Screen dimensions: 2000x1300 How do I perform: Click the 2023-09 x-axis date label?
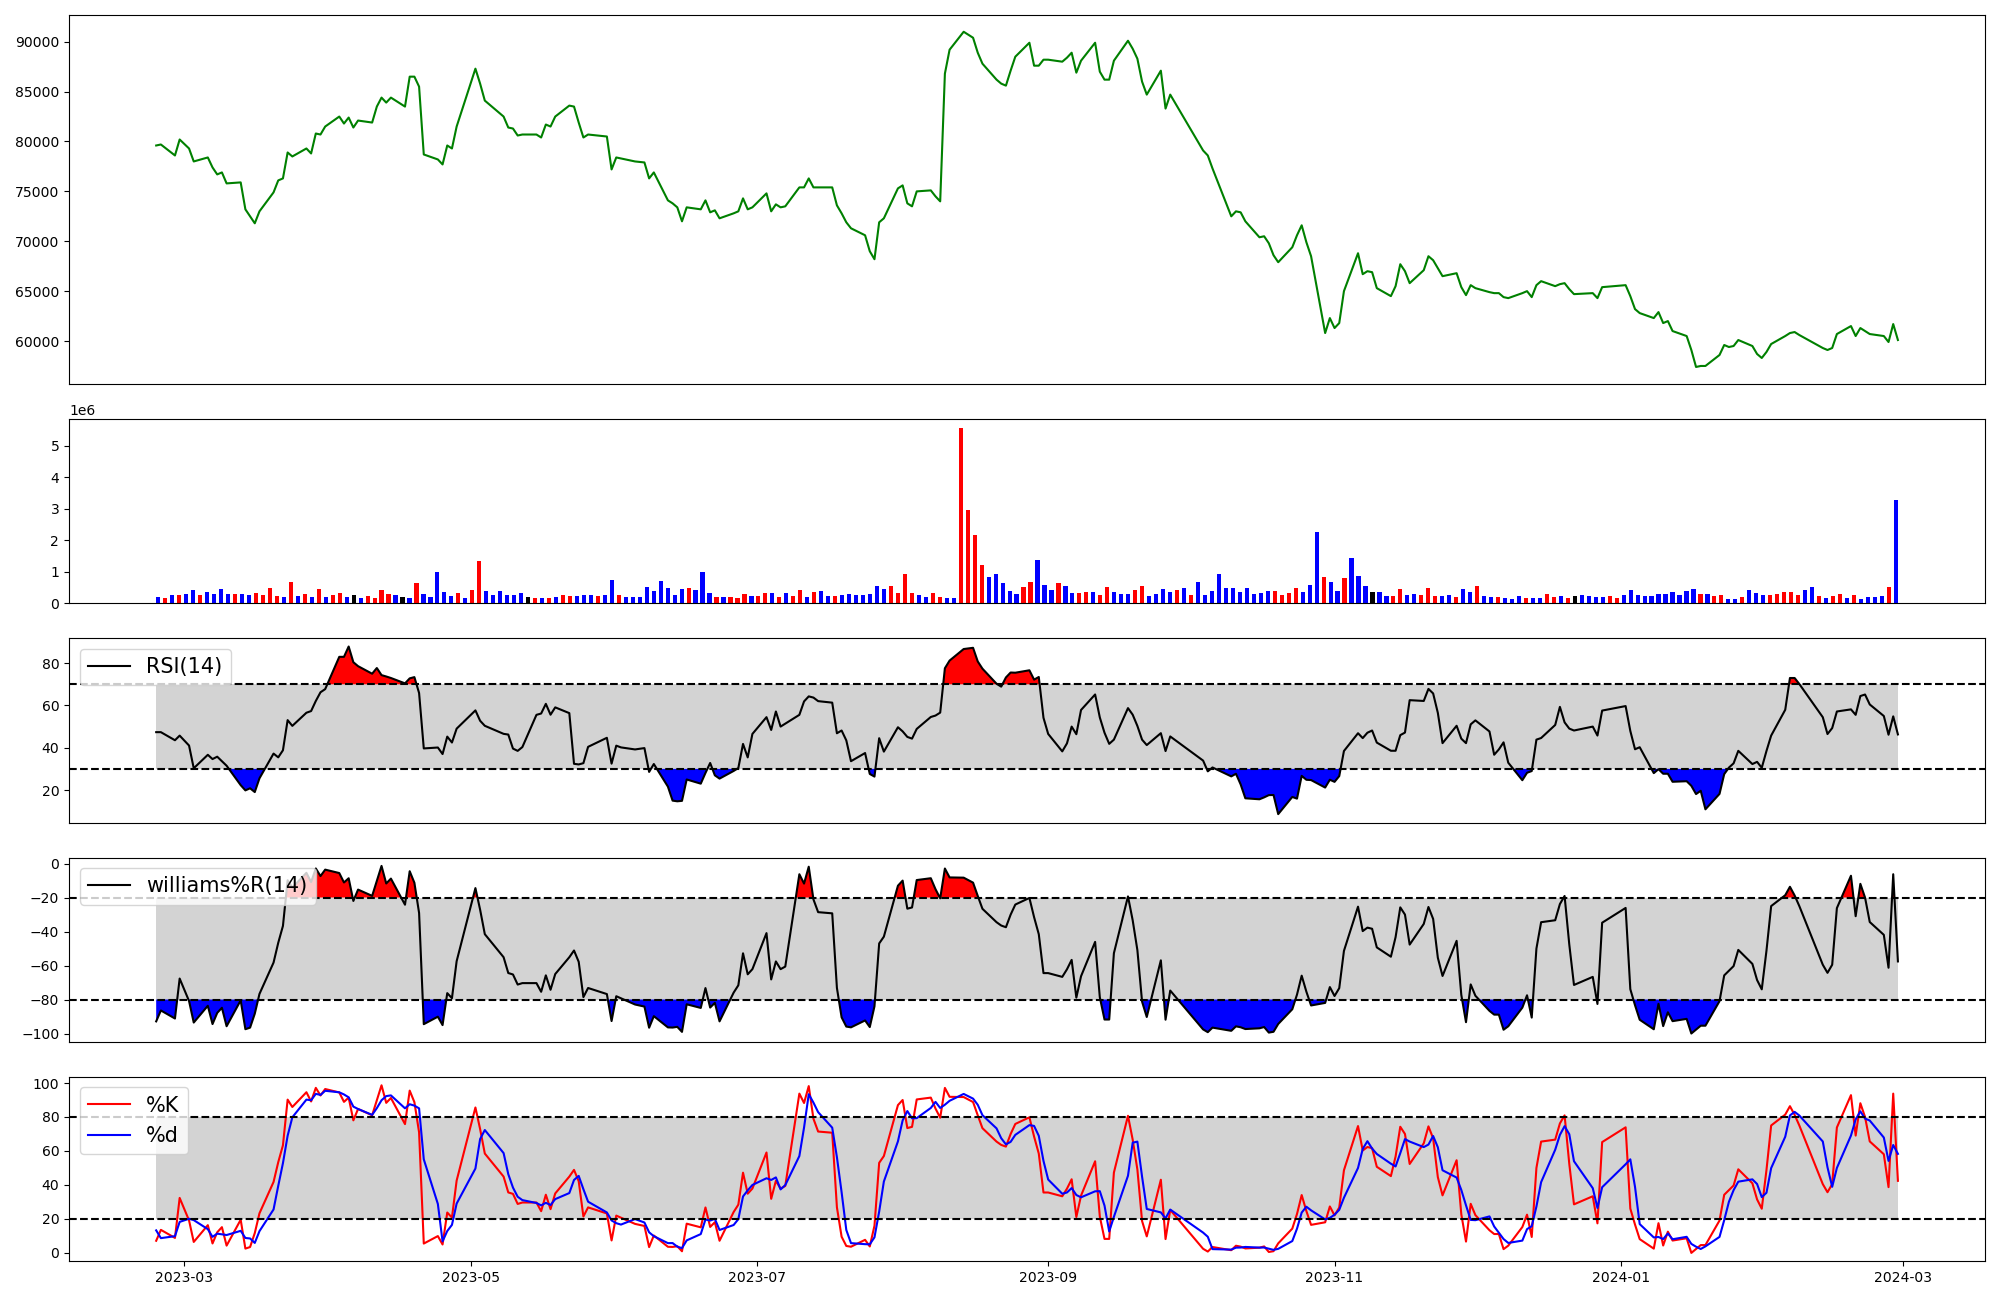pyautogui.click(x=1048, y=1277)
